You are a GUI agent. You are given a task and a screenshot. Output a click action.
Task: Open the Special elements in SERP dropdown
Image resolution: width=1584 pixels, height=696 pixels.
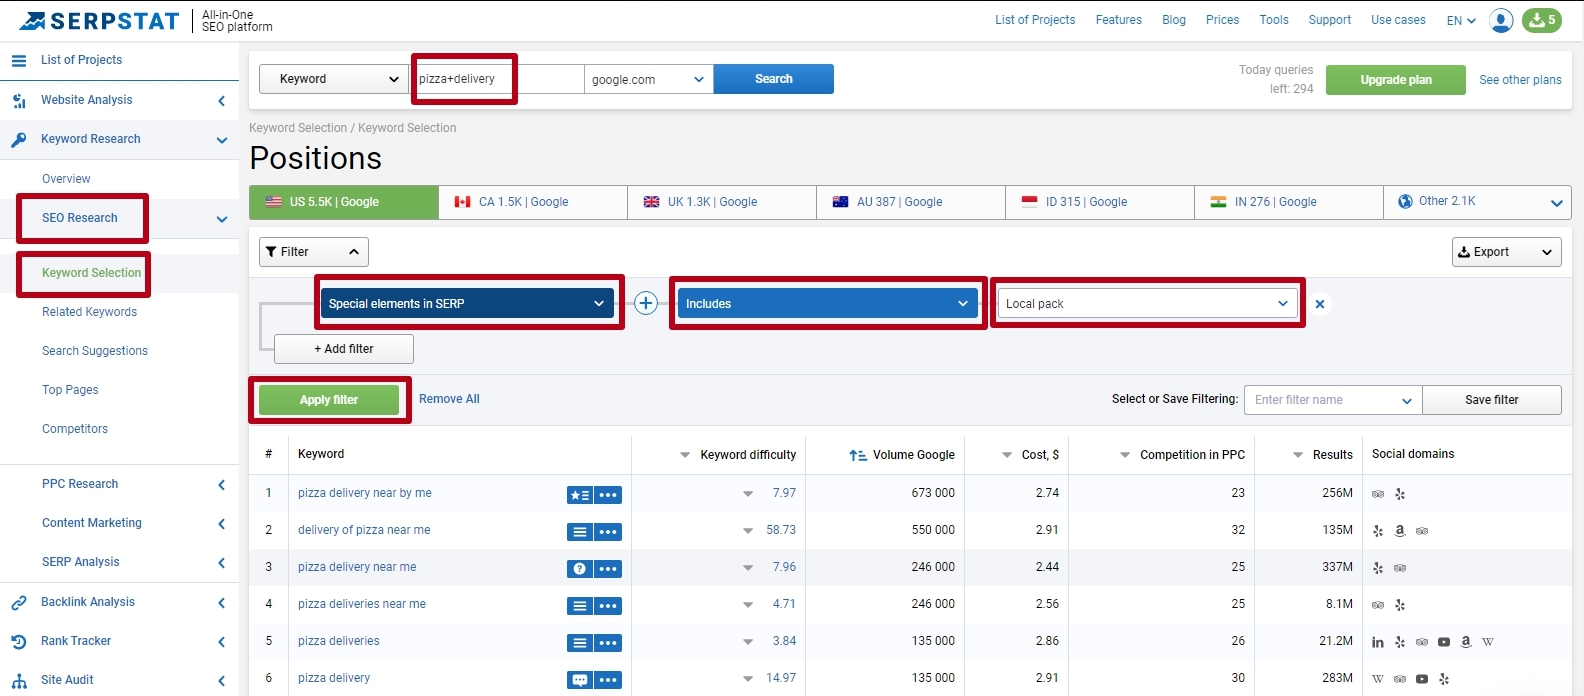466,304
